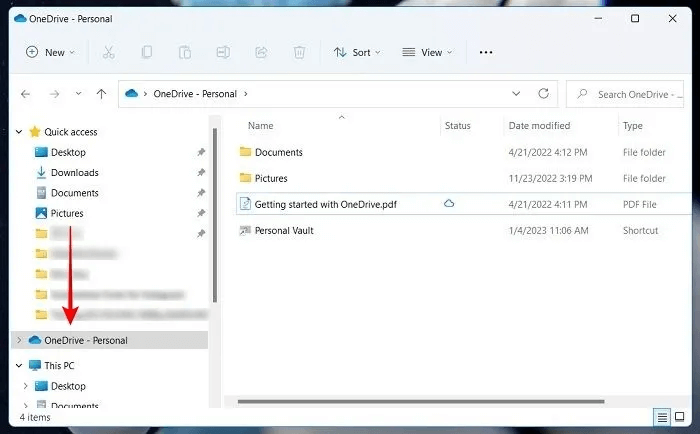700x434 pixels.
Task: Open the Sort dropdown
Action: coord(357,52)
